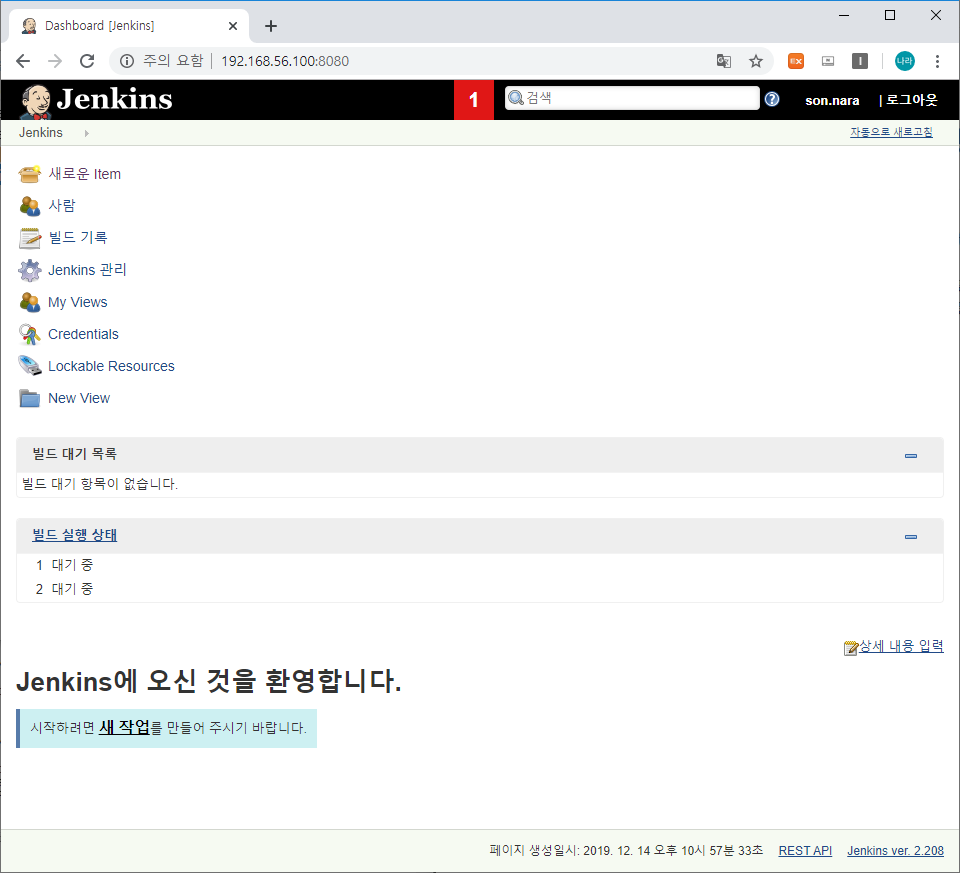The image size is (960, 873).
Task: Open the Credentials link
Action: coord(83,334)
